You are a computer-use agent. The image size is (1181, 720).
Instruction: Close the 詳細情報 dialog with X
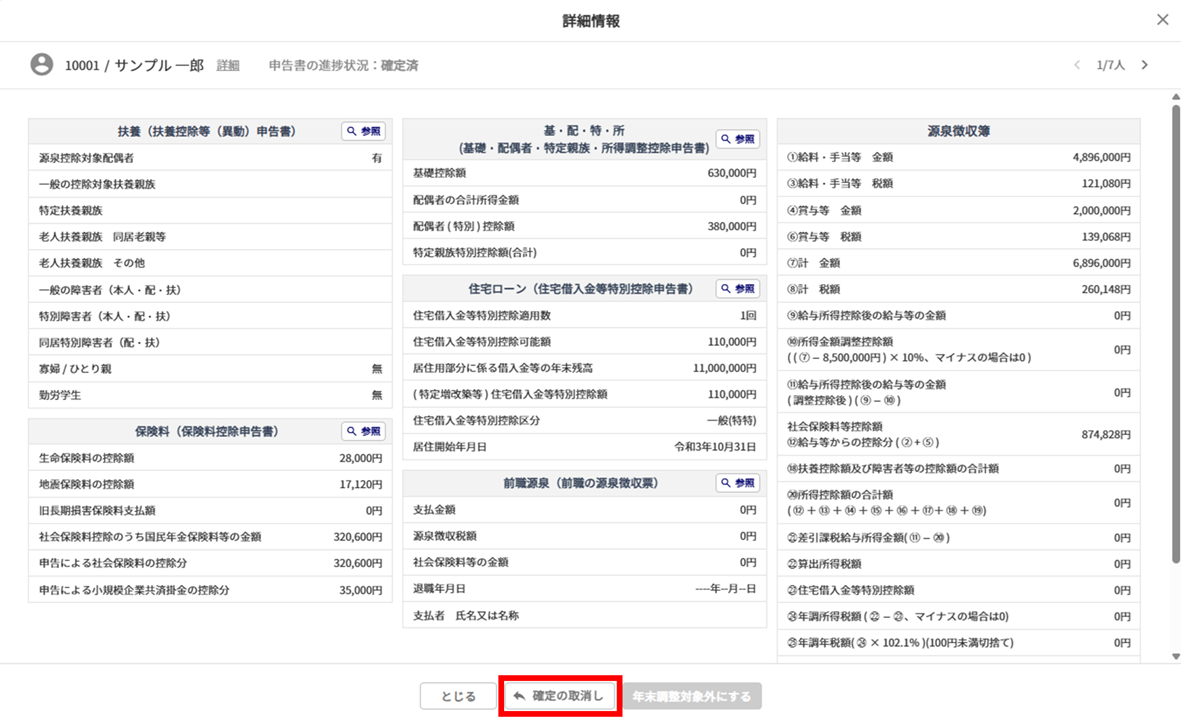[x=1161, y=20]
